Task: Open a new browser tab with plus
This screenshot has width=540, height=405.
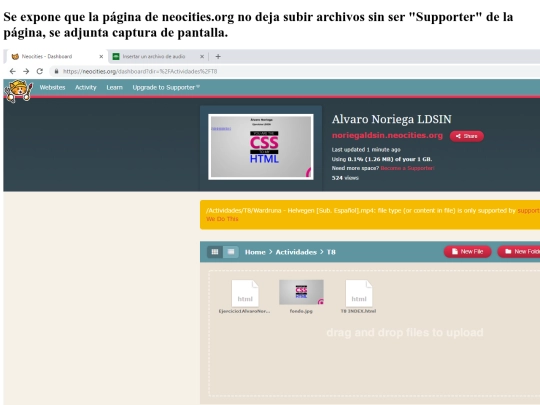Action: (218, 56)
